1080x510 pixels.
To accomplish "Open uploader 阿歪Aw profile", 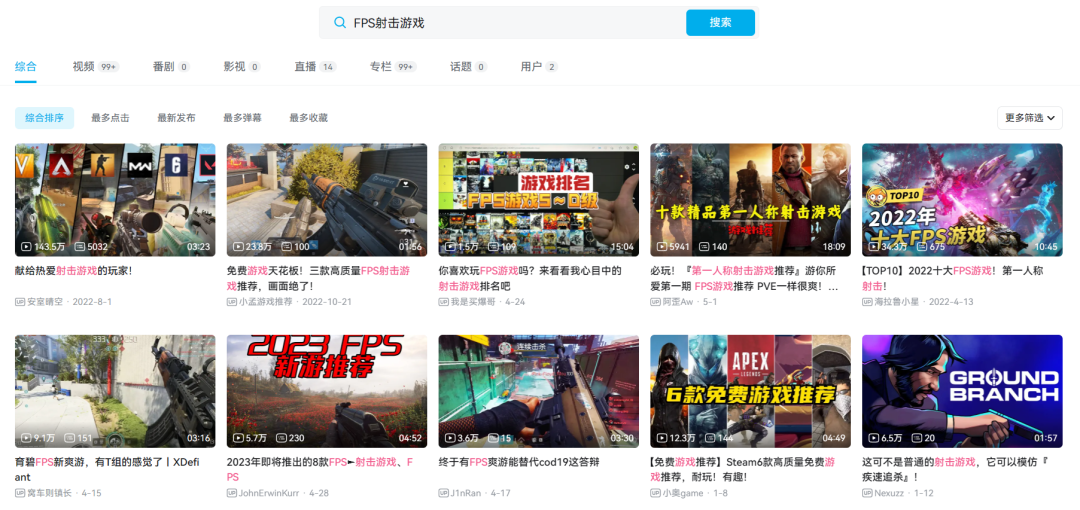I will 678,302.
